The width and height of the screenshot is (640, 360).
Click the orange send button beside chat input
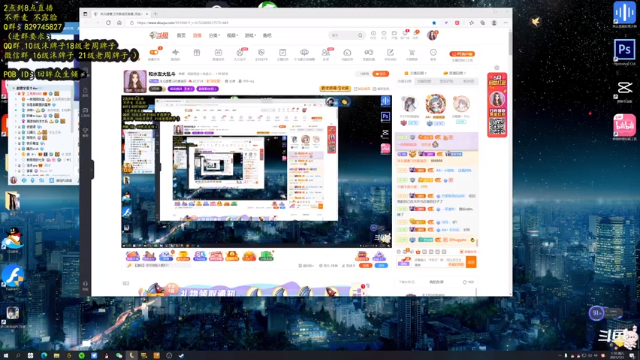pos(471,262)
